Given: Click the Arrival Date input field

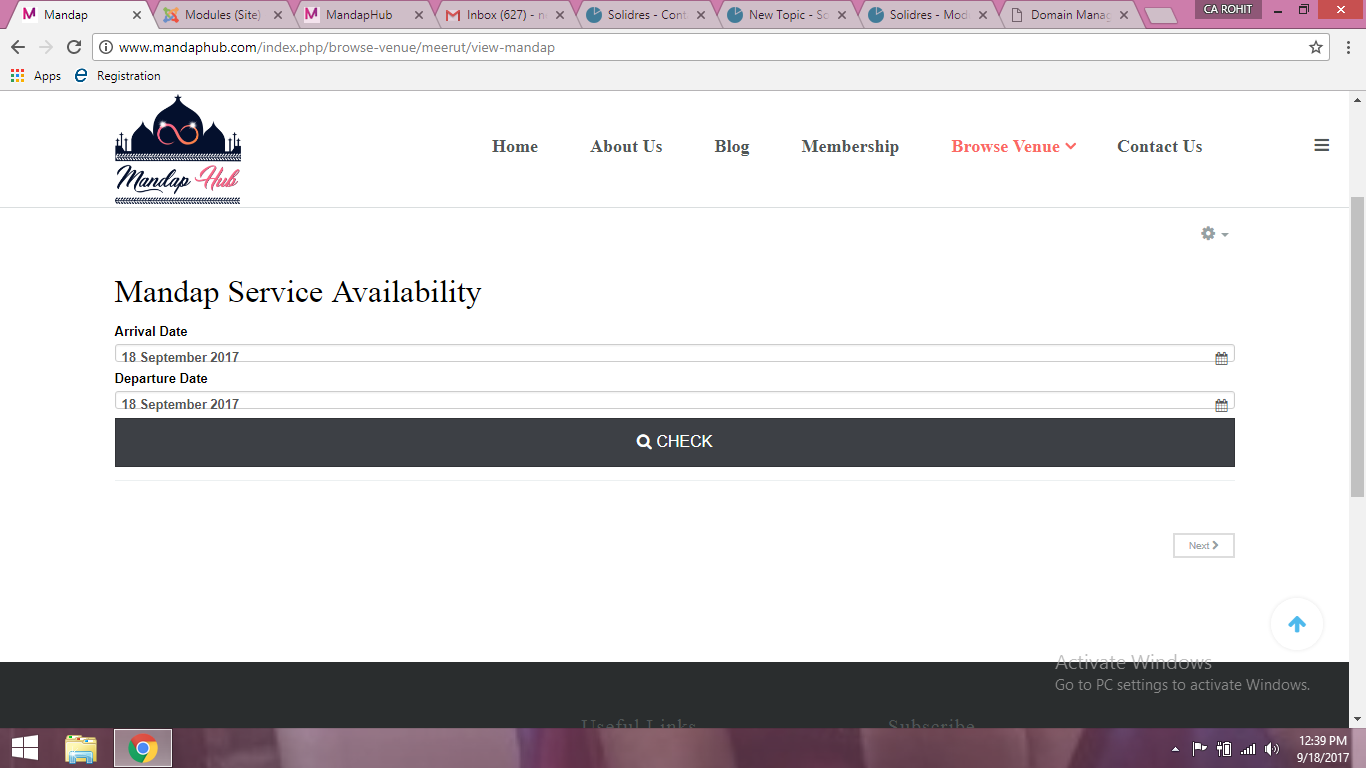Looking at the screenshot, I should [x=660, y=355].
